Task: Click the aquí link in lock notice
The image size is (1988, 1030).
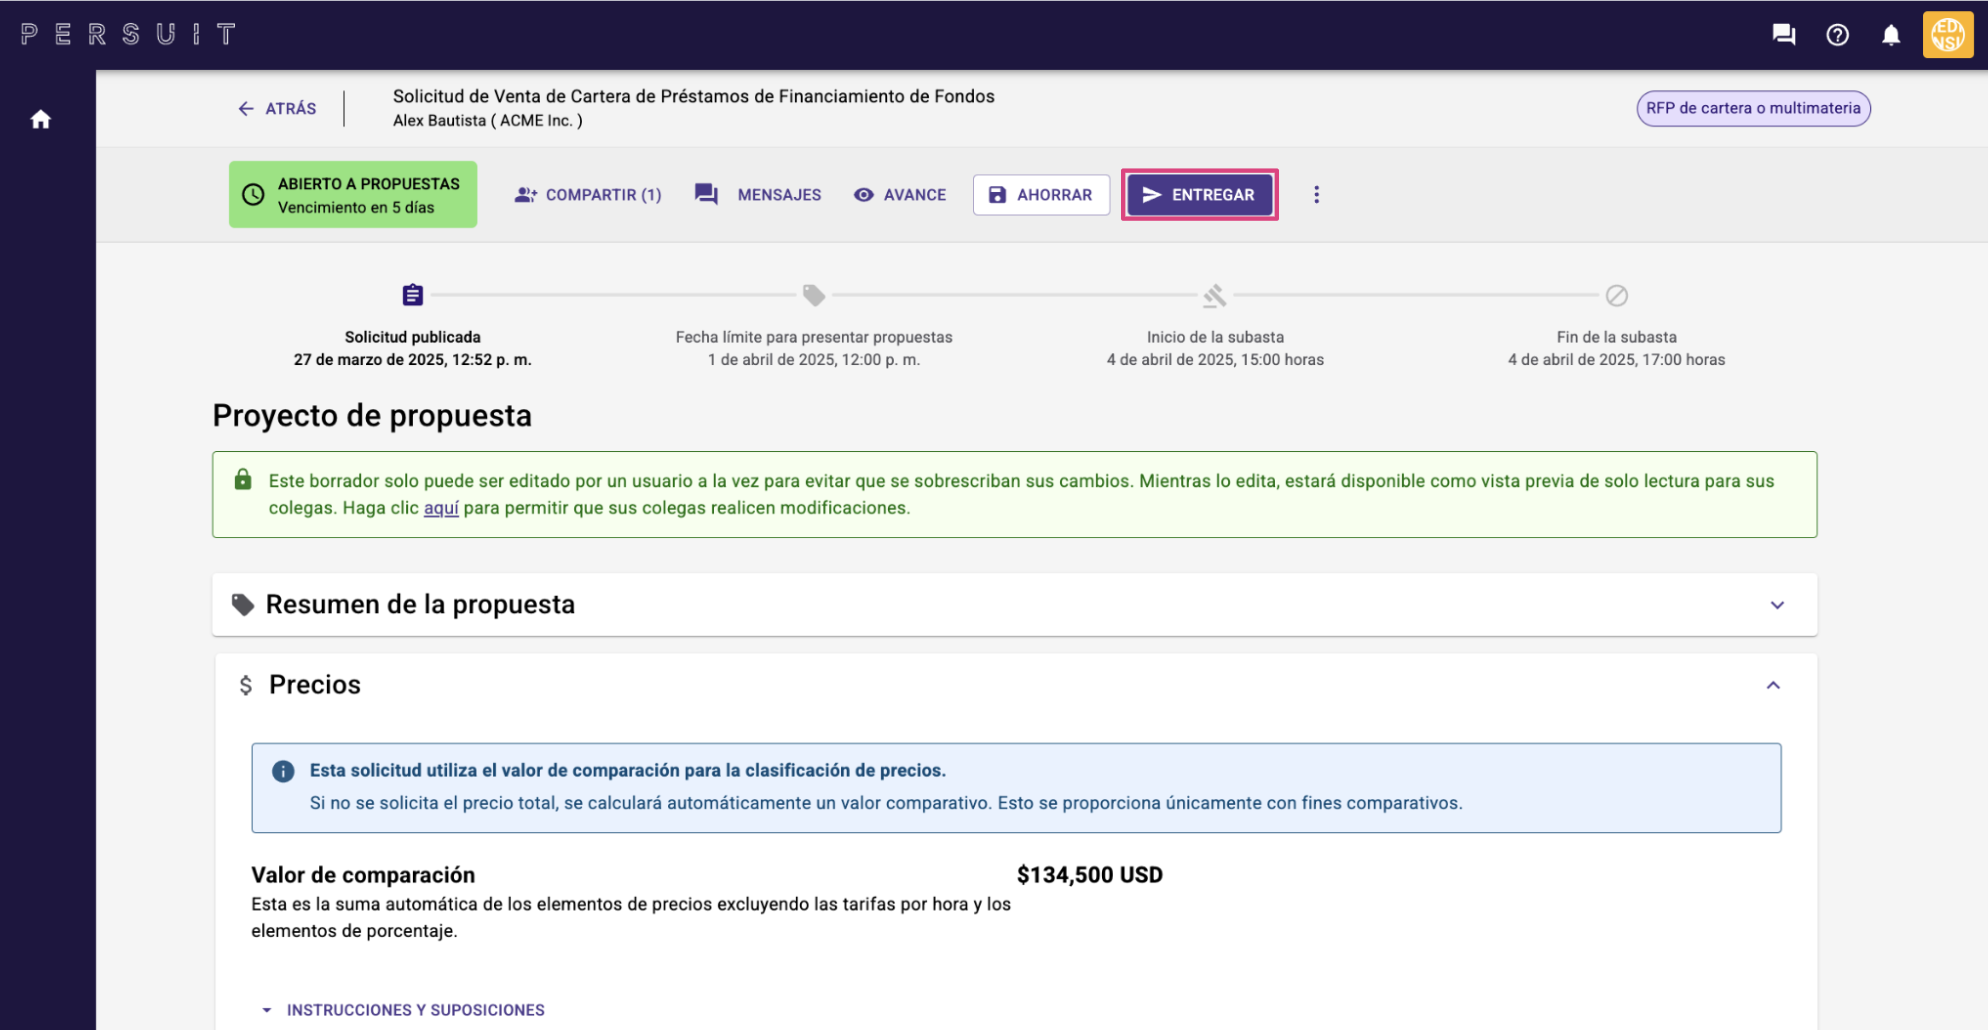Action: (441, 508)
